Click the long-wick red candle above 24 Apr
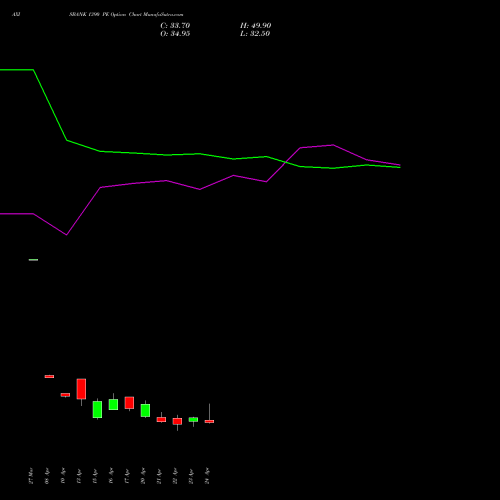 point(209,421)
